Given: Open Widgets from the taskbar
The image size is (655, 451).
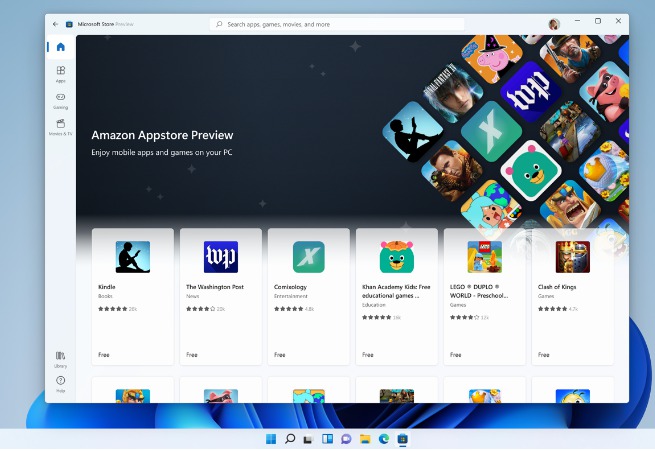Looking at the screenshot, I should coord(328,439).
